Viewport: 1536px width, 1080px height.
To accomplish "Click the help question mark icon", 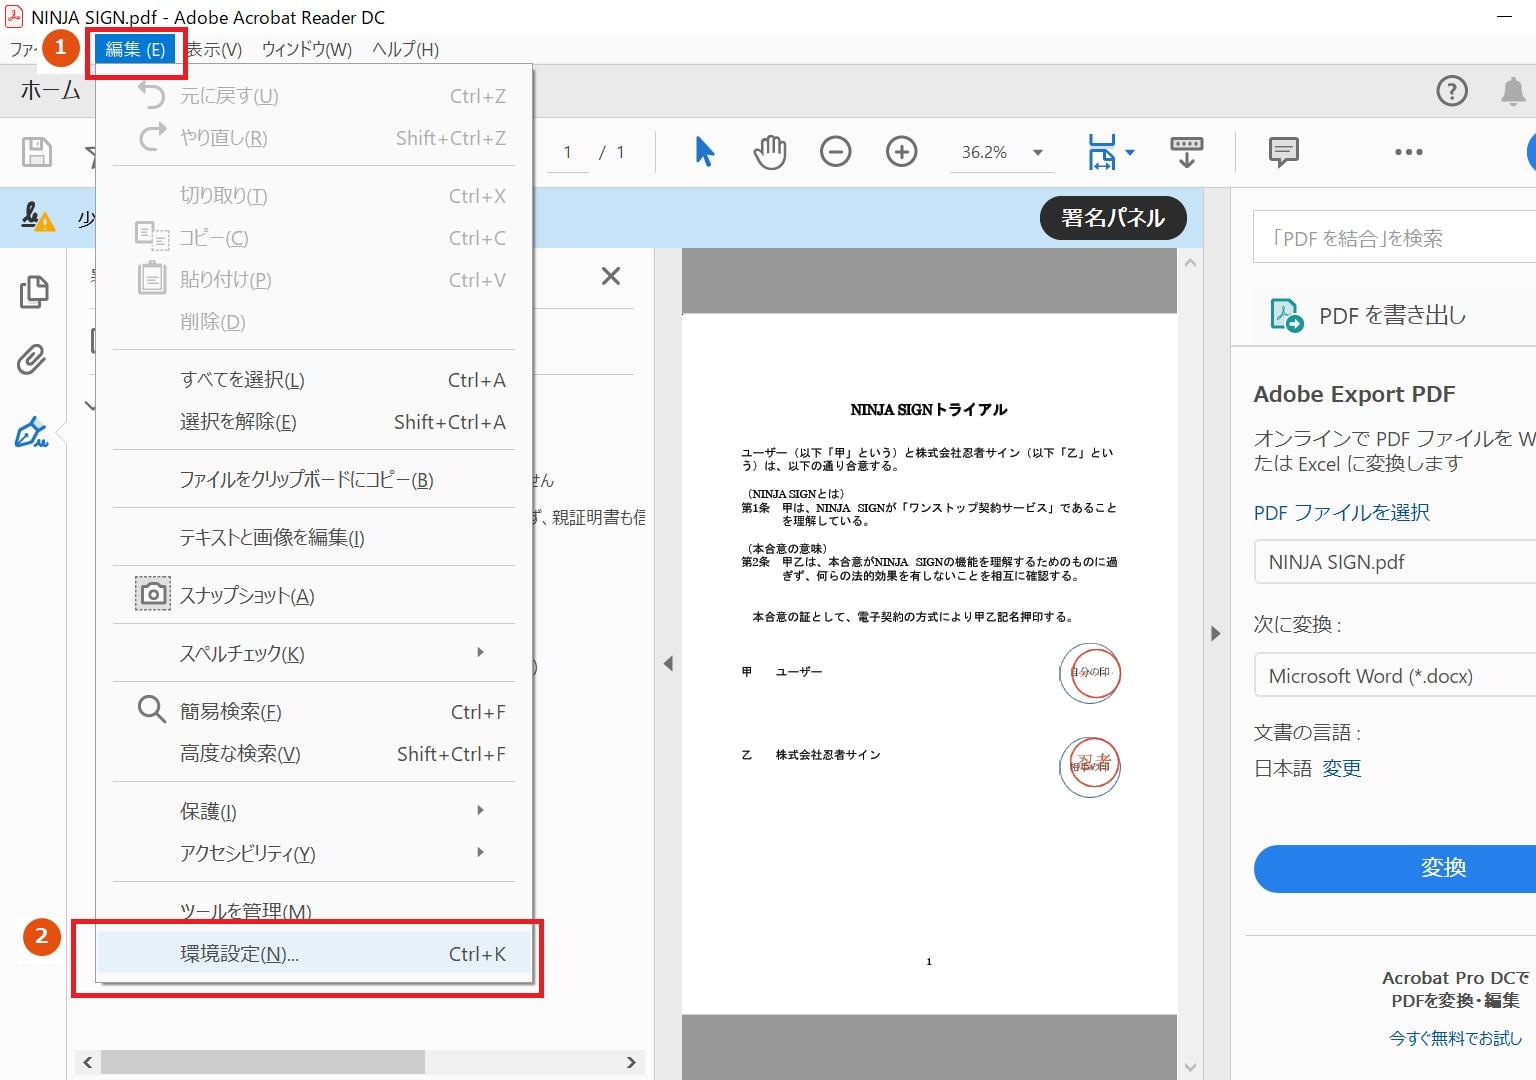I will tap(1452, 91).
